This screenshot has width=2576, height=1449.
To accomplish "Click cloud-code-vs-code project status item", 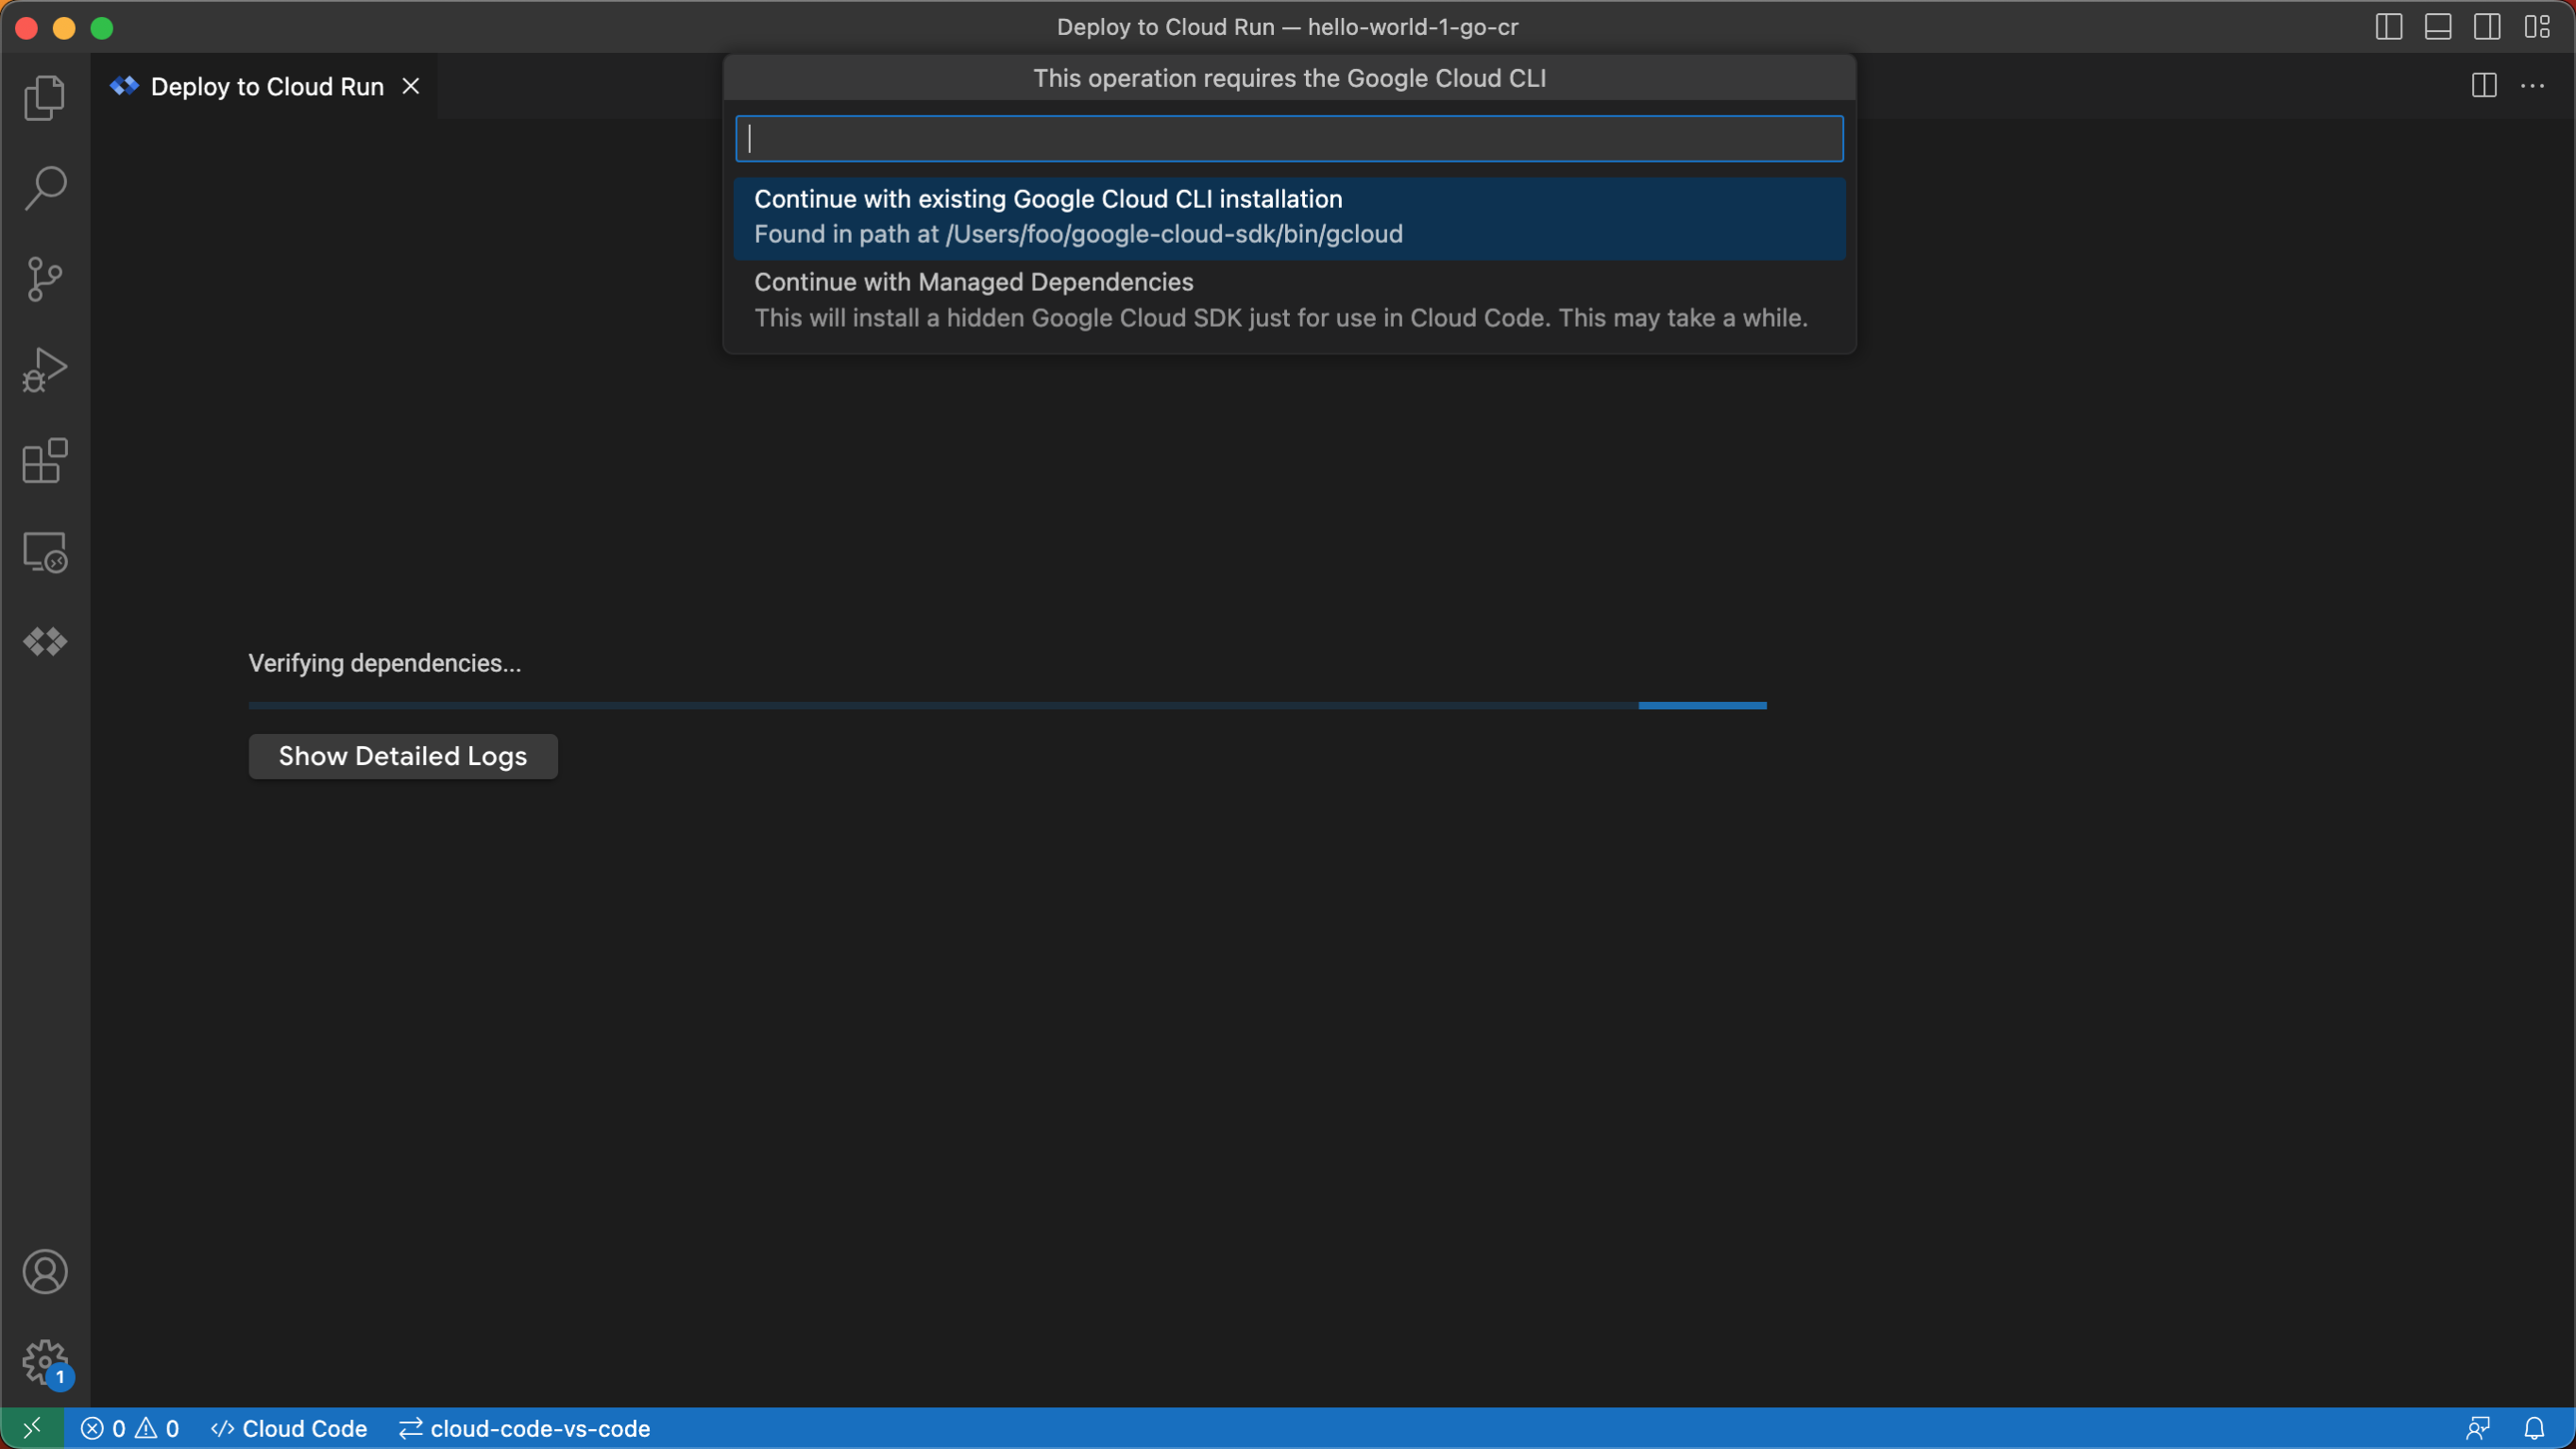I will (525, 1428).
